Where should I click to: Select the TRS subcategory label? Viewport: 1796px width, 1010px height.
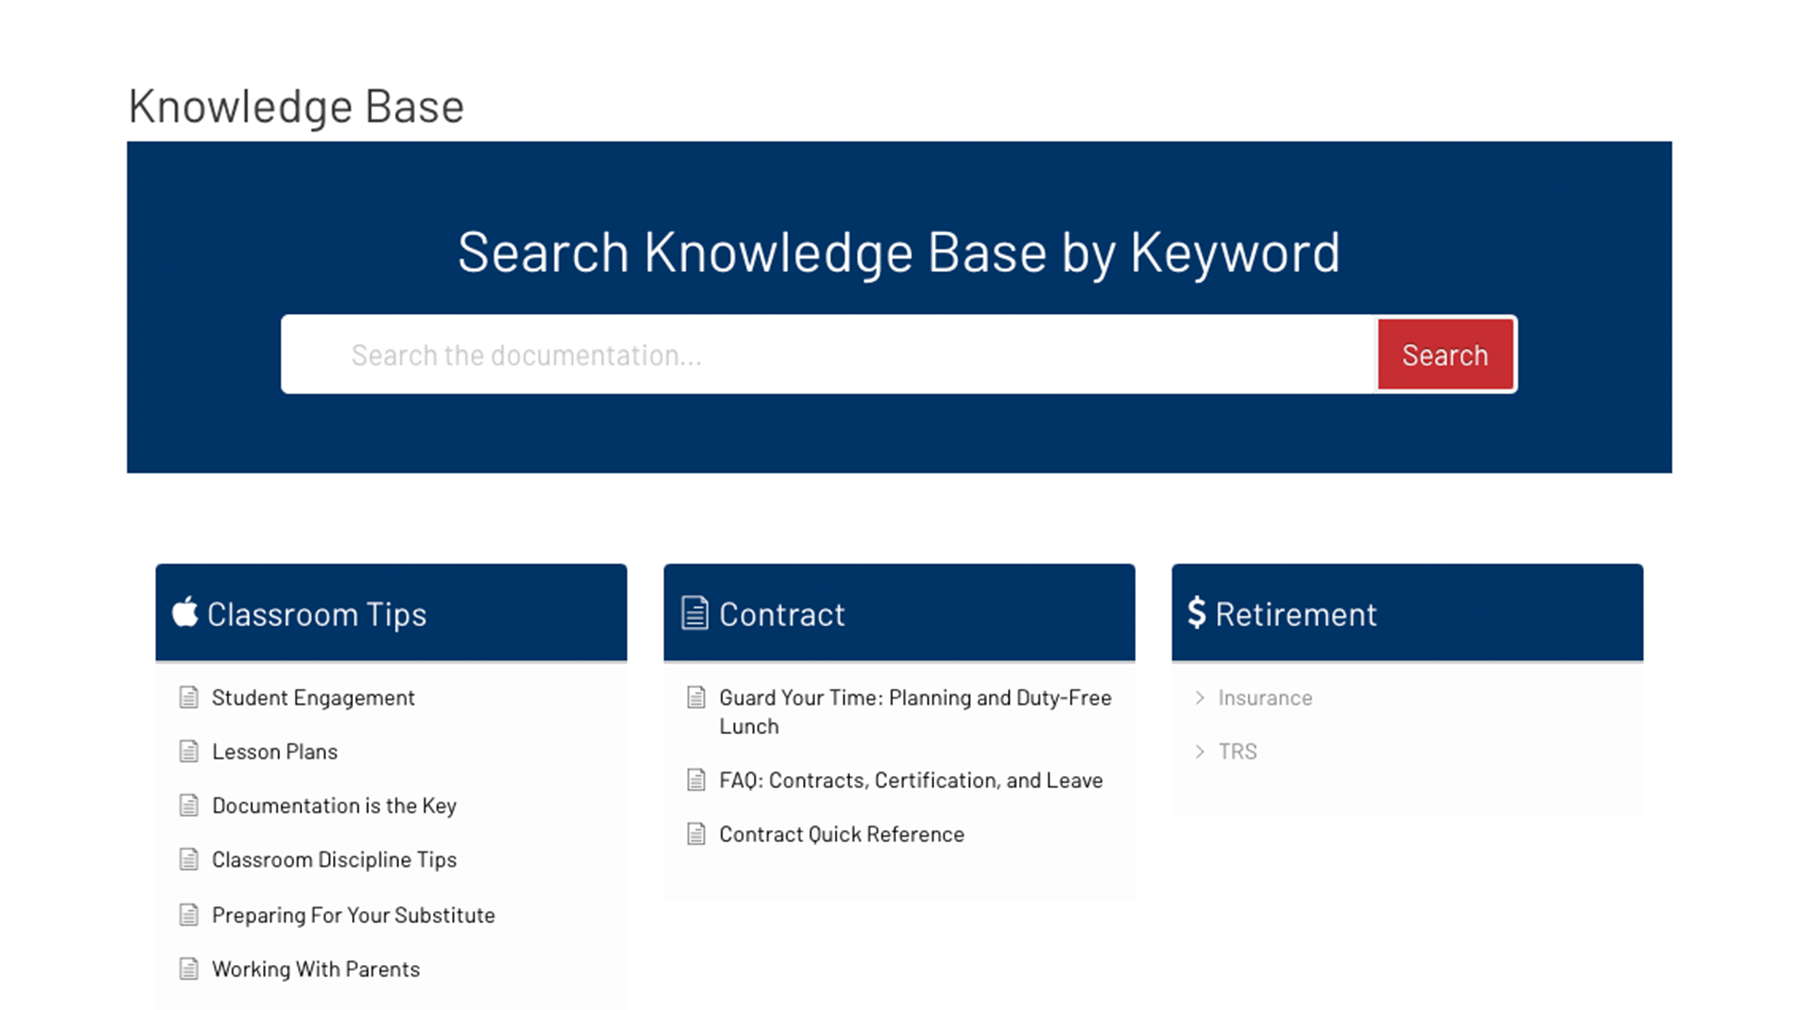pos(1237,752)
